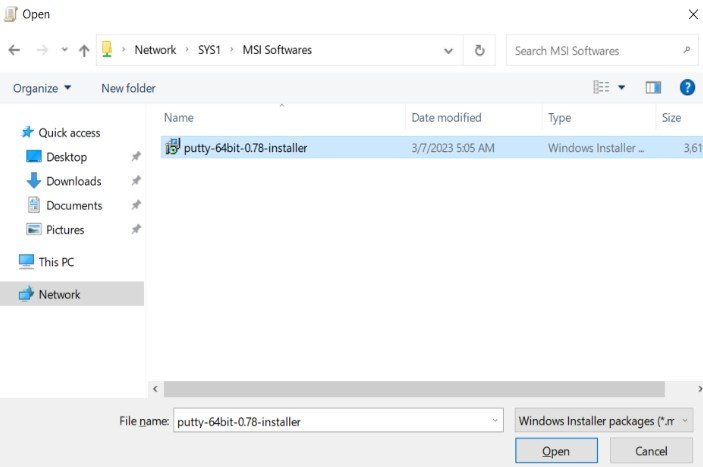Create a New folder
The image size is (703, 467).
coord(128,88)
